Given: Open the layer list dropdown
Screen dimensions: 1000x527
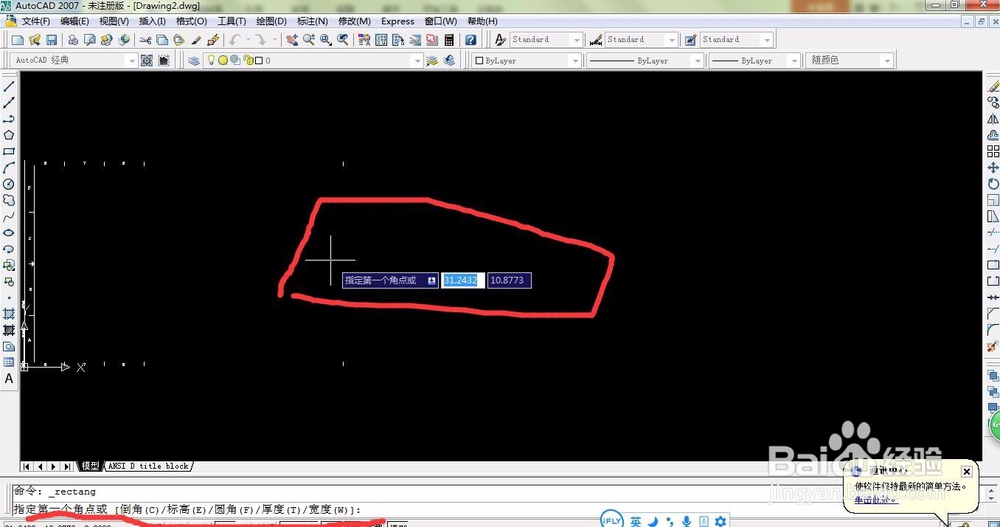Looking at the screenshot, I should [x=417, y=61].
